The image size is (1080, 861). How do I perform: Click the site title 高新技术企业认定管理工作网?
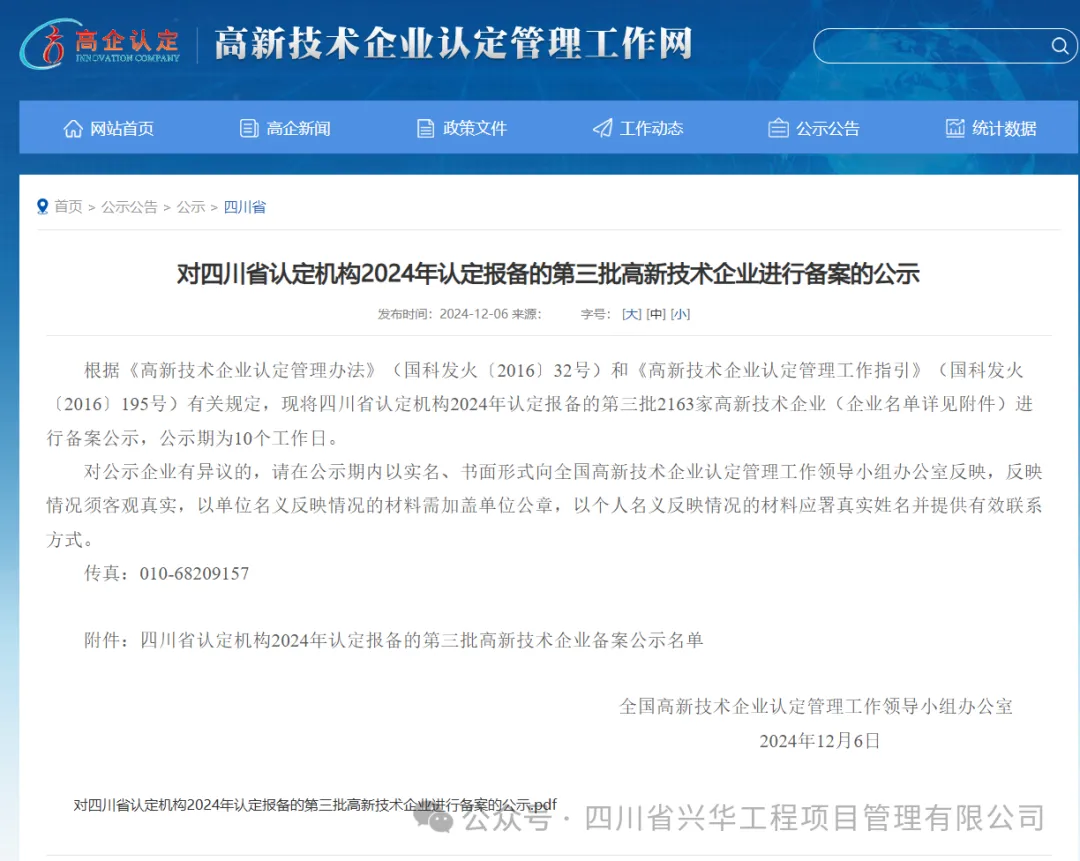[453, 44]
